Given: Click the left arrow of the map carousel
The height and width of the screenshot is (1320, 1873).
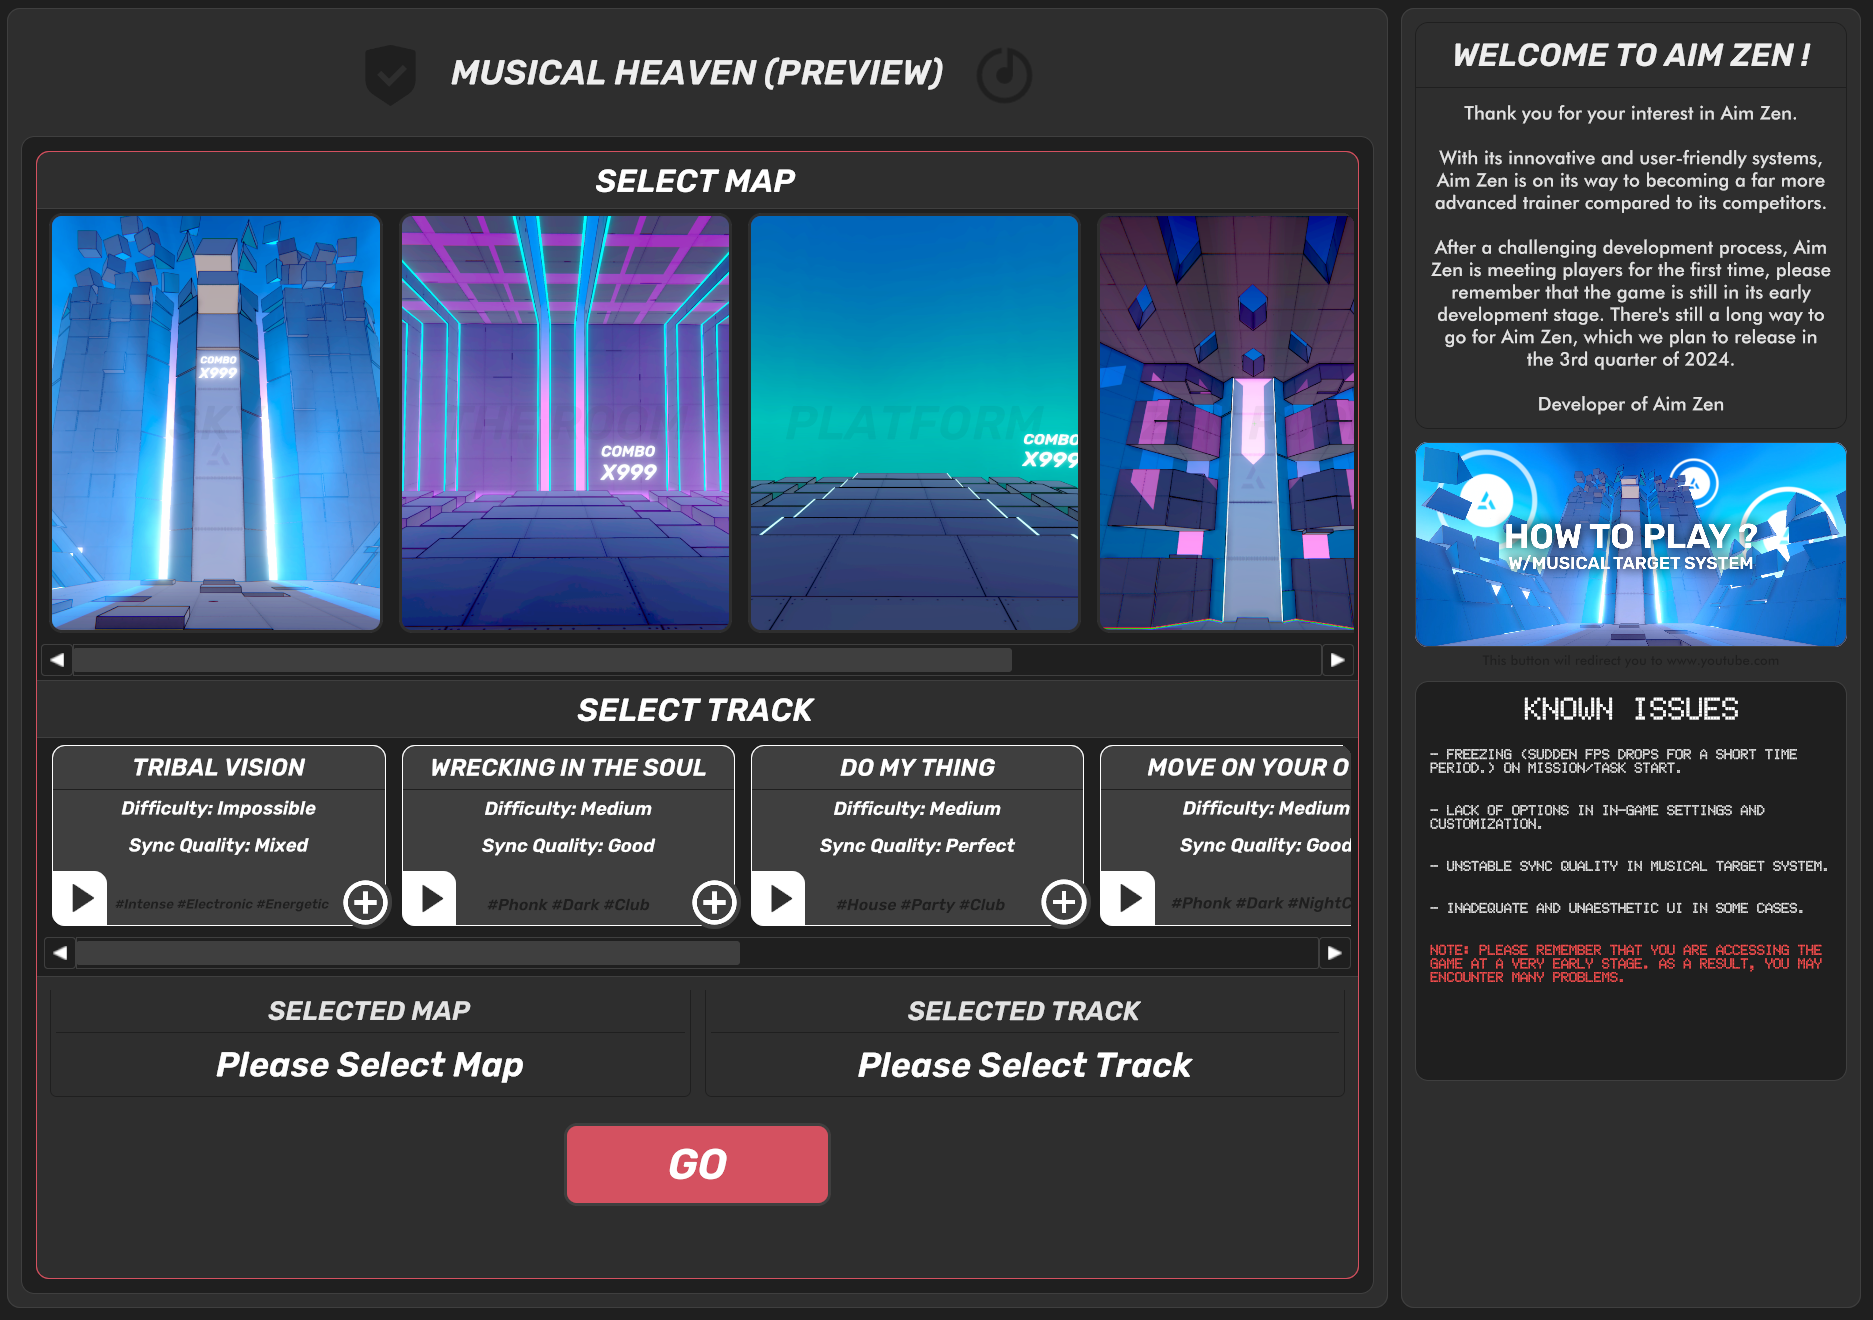Looking at the screenshot, I should click(x=58, y=660).
